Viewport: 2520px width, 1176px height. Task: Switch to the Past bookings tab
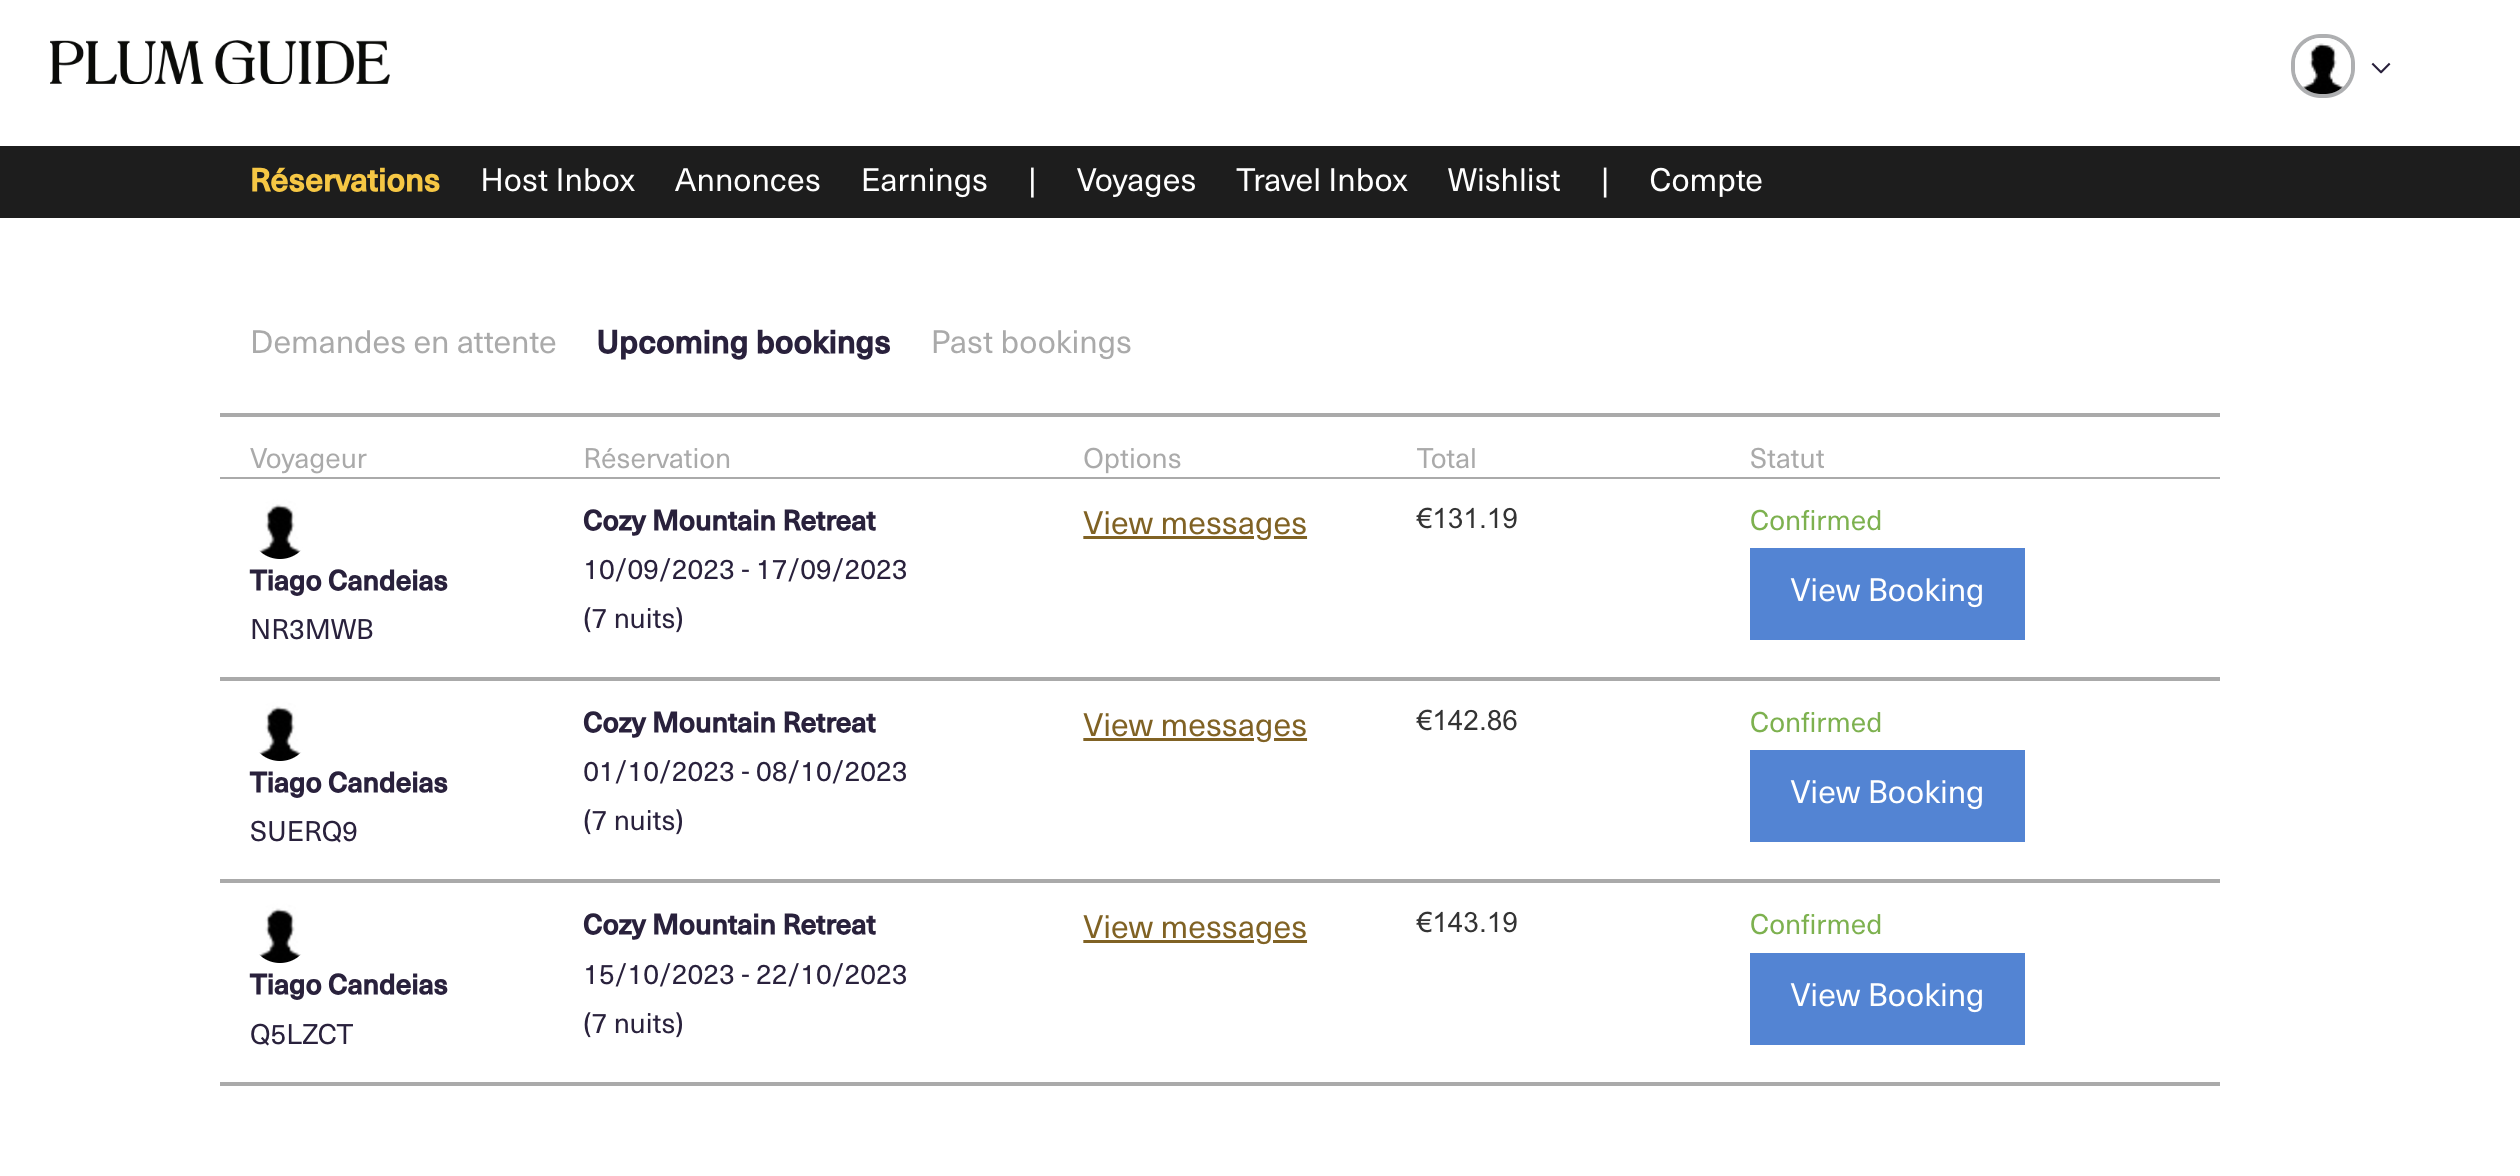(1031, 343)
